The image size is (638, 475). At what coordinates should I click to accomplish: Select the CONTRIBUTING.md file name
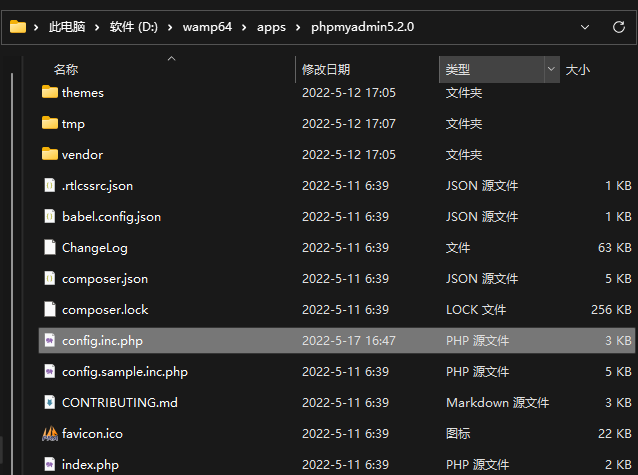(120, 403)
